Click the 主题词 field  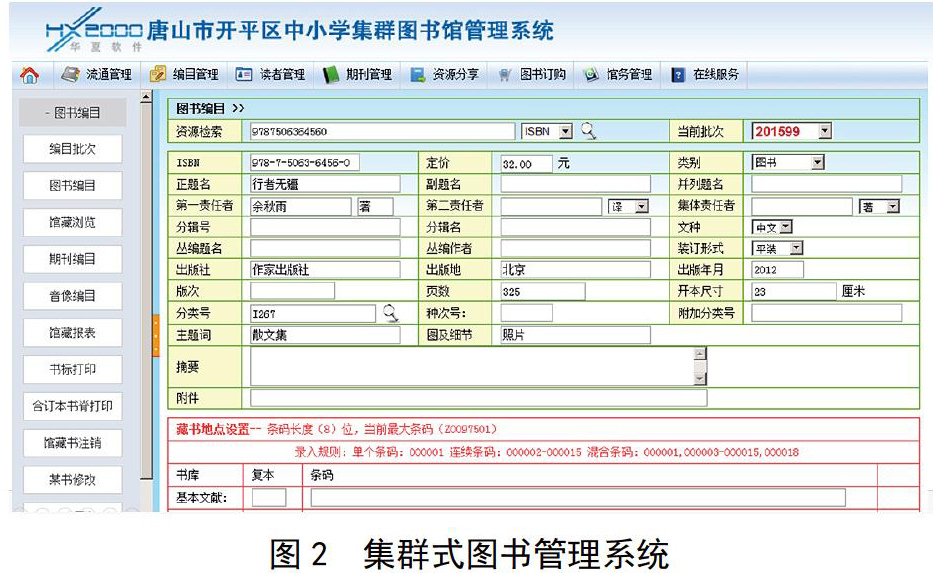325,335
